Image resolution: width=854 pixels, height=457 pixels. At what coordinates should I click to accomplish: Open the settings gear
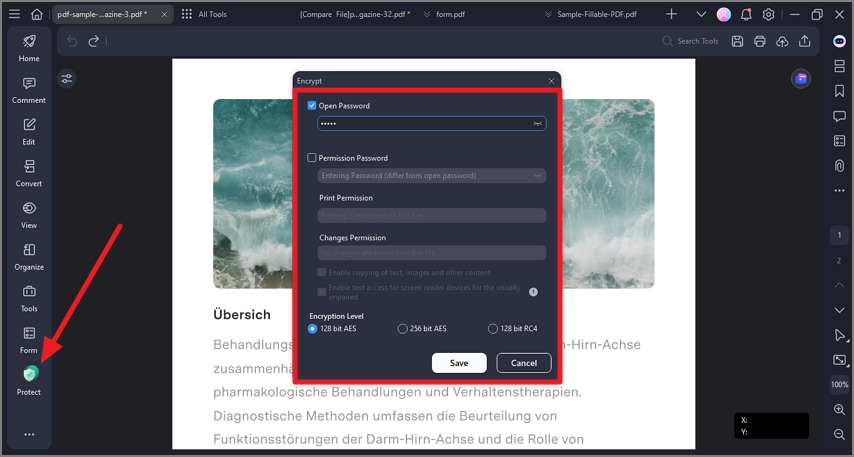click(768, 15)
